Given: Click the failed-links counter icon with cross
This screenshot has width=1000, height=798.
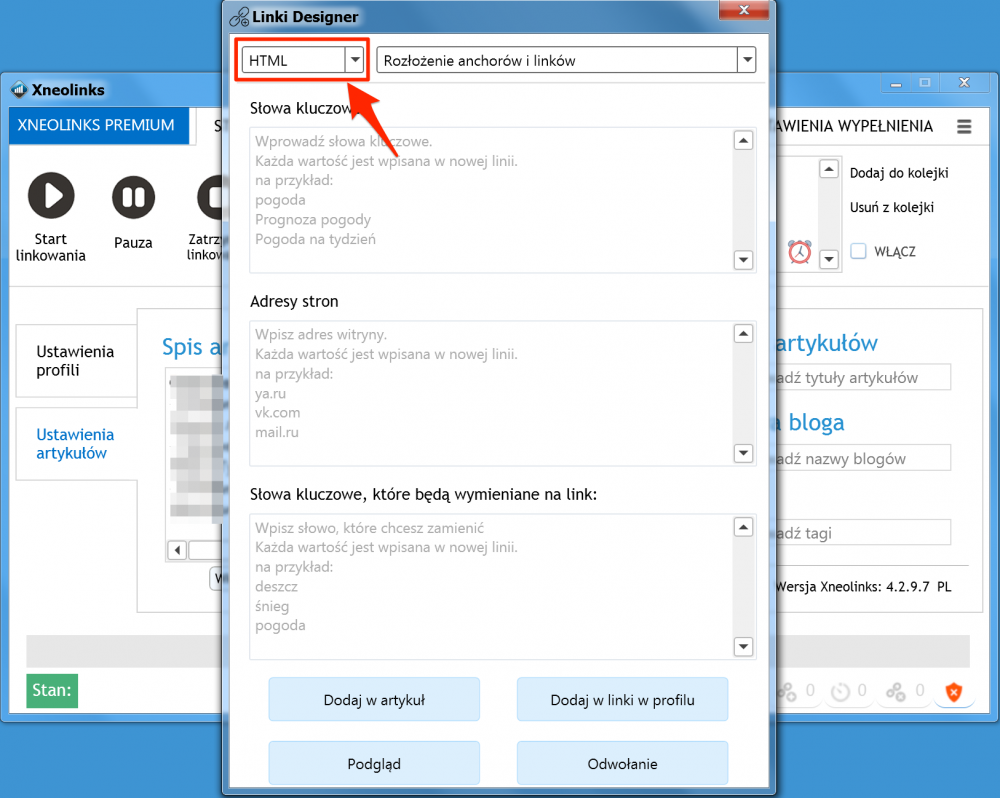Looking at the screenshot, I should [x=896, y=691].
